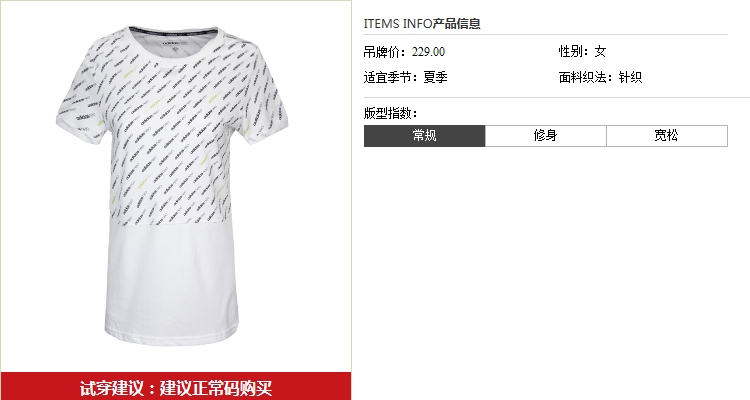Click the 性别: 女 gender field
The width and height of the screenshot is (750, 400).
(583, 51)
